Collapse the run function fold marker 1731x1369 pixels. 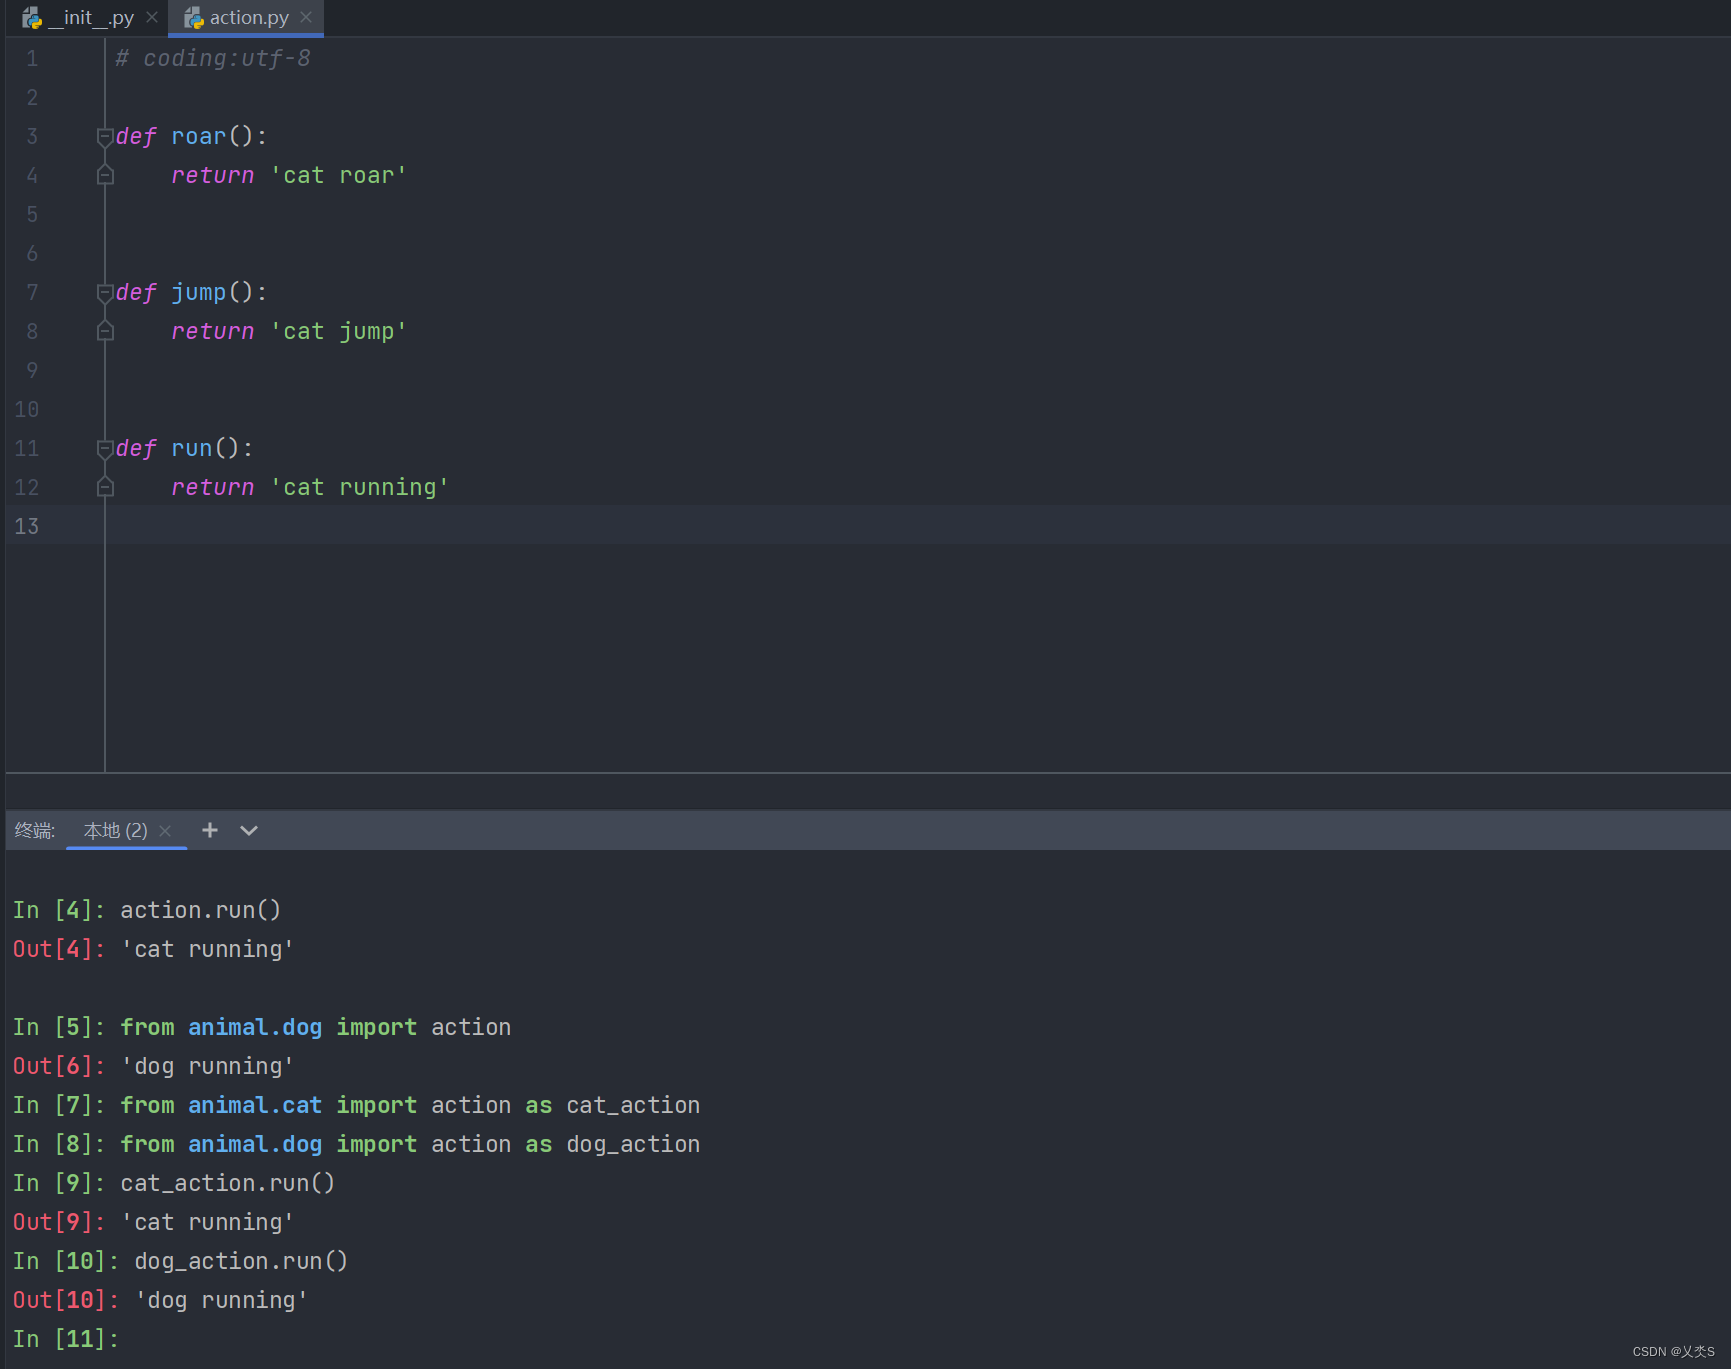point(105,448)
